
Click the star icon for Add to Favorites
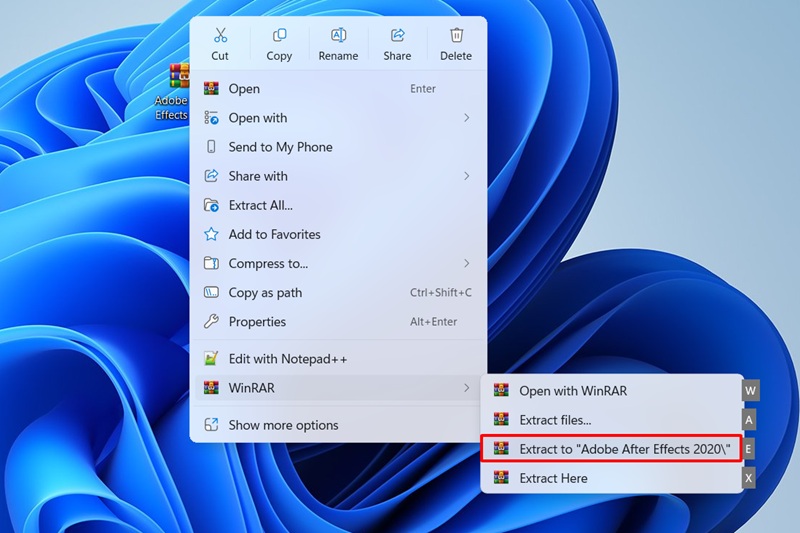point(211,234)
